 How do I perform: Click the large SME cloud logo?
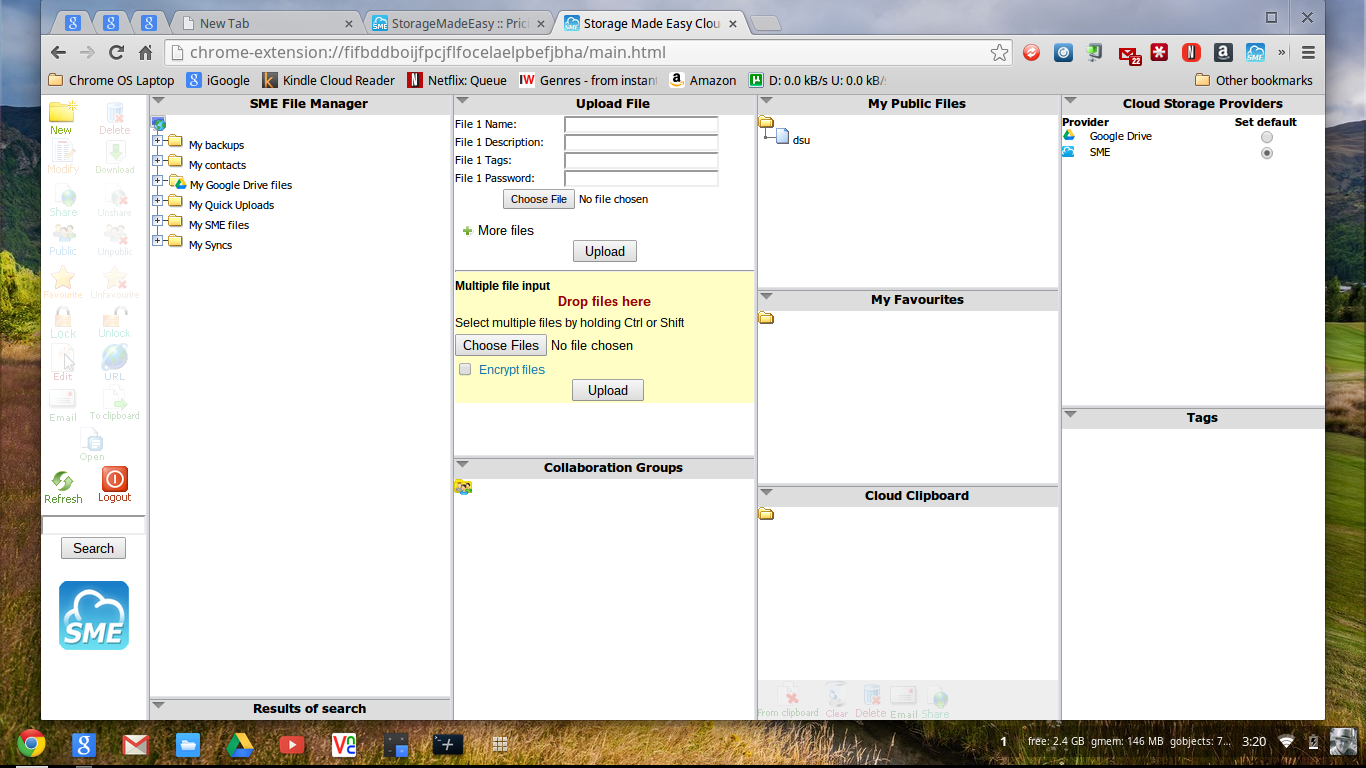point(94,615)
